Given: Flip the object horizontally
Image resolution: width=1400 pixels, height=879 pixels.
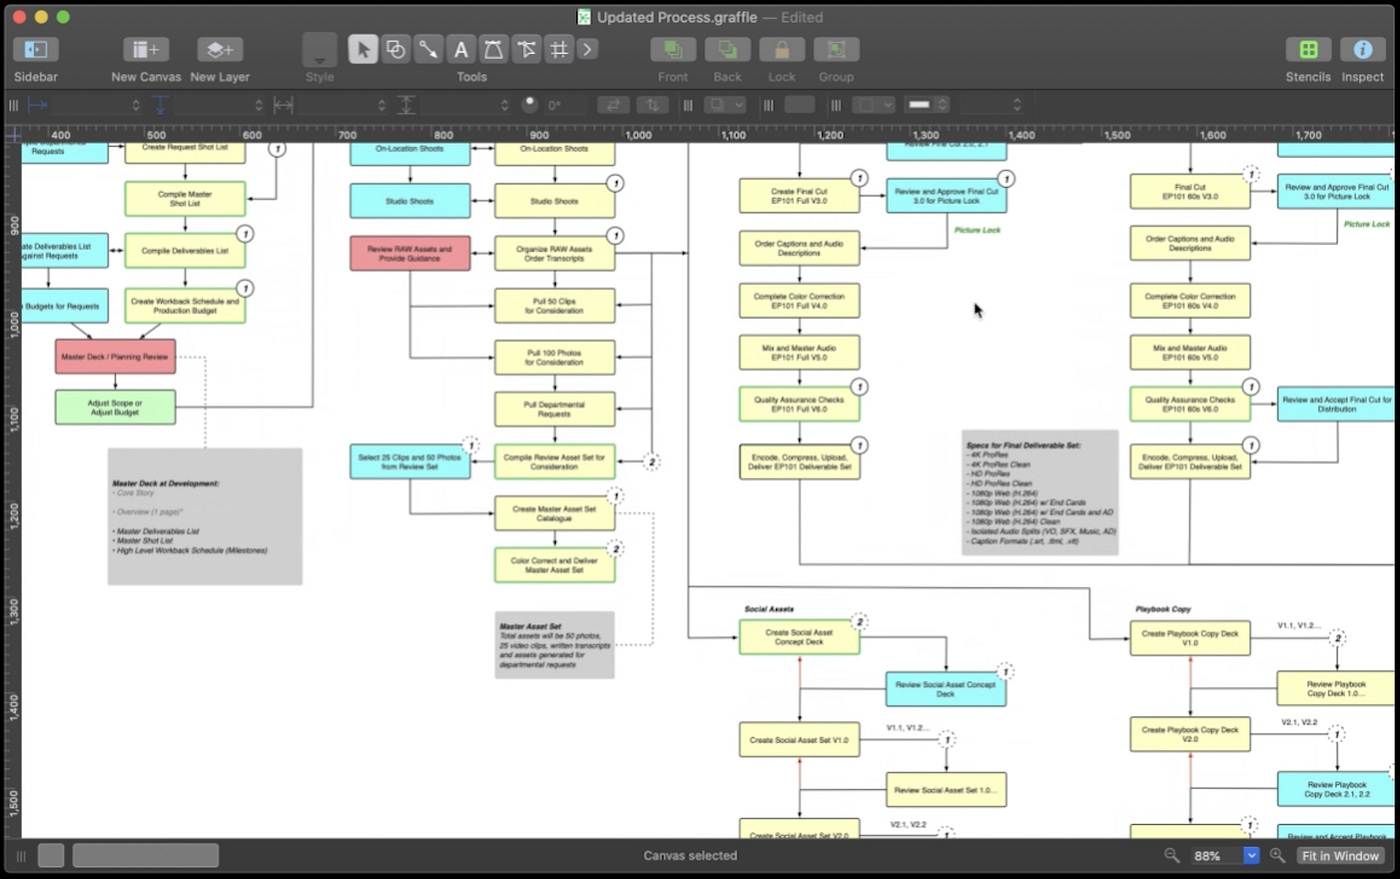Looking at the screenshot, I should [x=613, y=104].
